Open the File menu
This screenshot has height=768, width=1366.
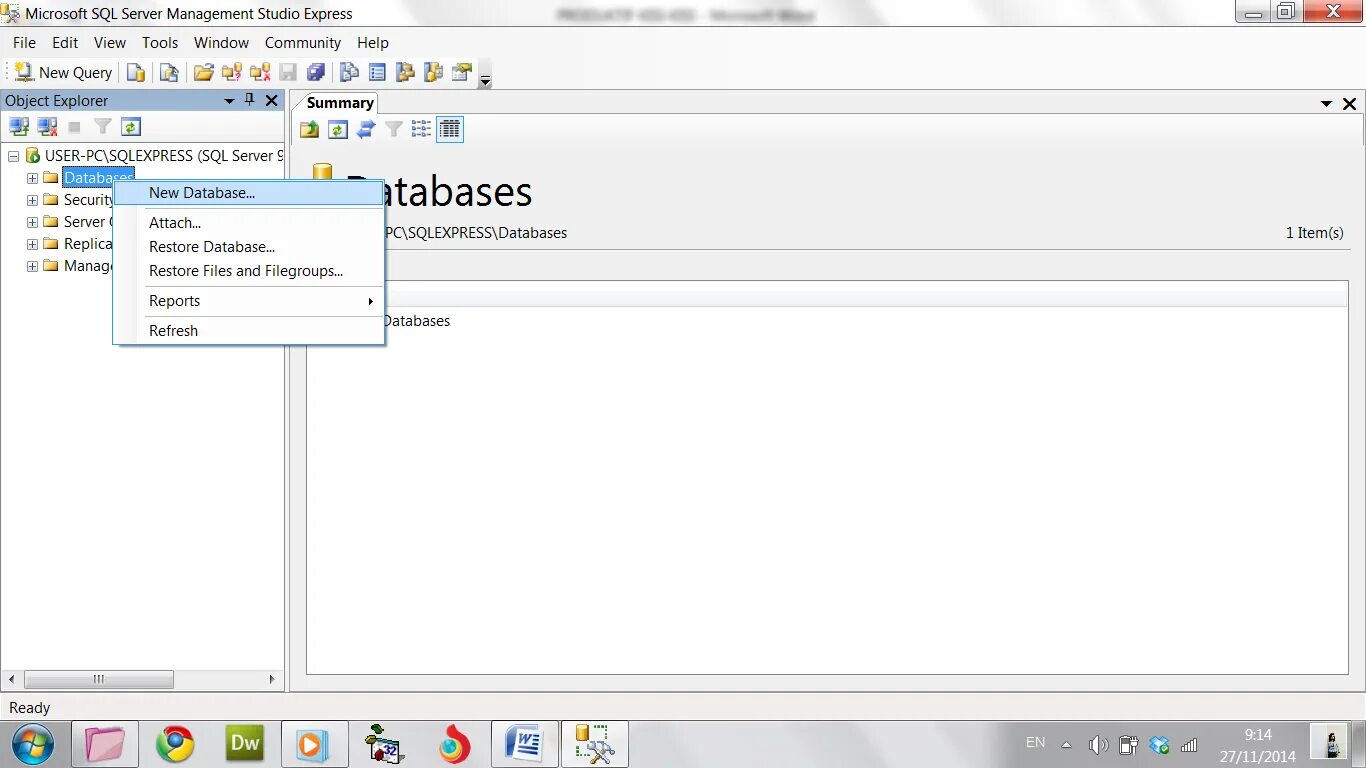24,43
